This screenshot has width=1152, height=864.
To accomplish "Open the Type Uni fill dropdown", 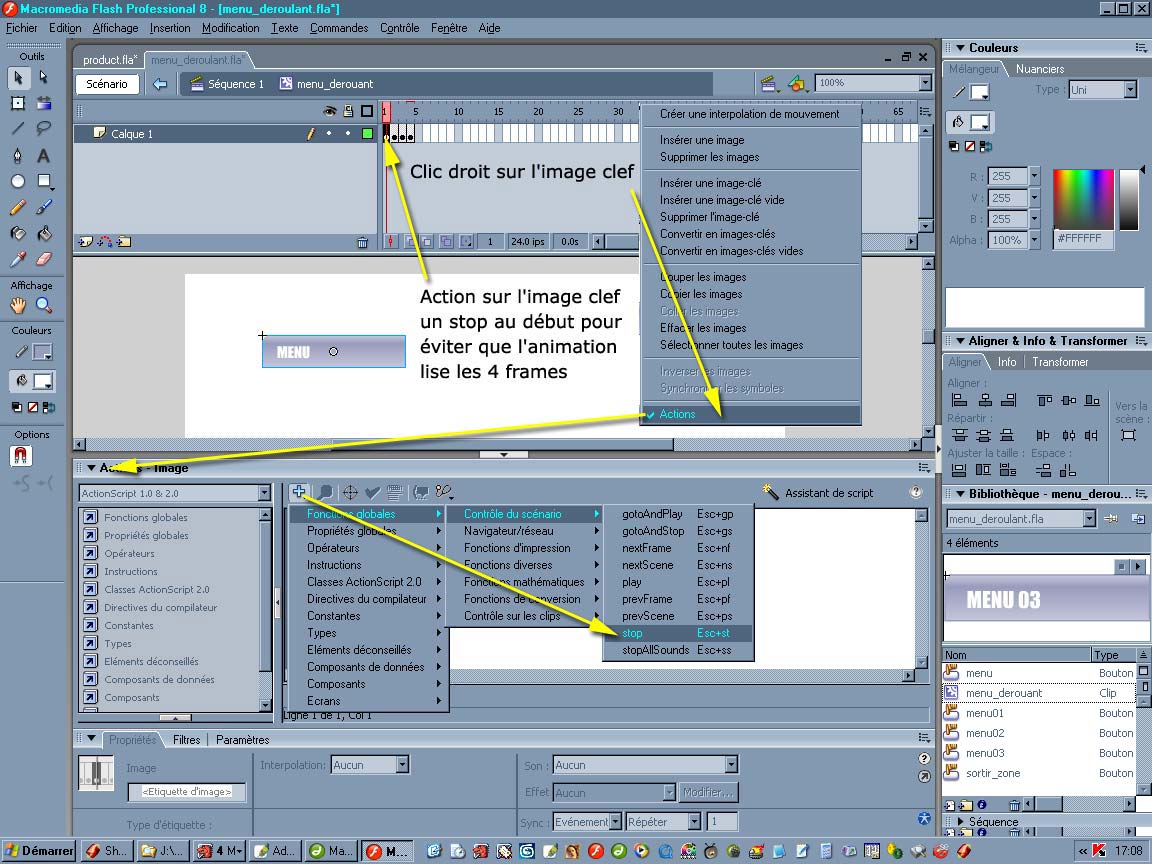I will pyautogui.click(x=1130, y=90).
